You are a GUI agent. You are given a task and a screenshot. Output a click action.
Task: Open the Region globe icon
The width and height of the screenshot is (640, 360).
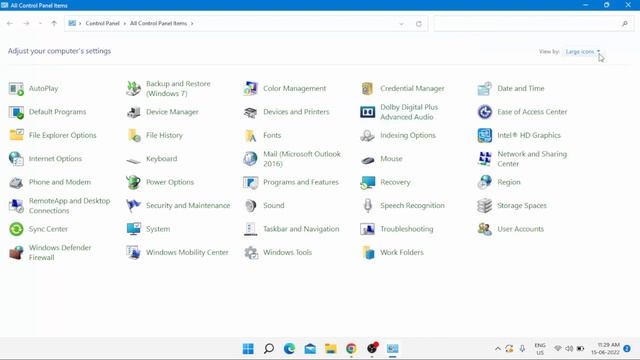click(x=484, y=182)
